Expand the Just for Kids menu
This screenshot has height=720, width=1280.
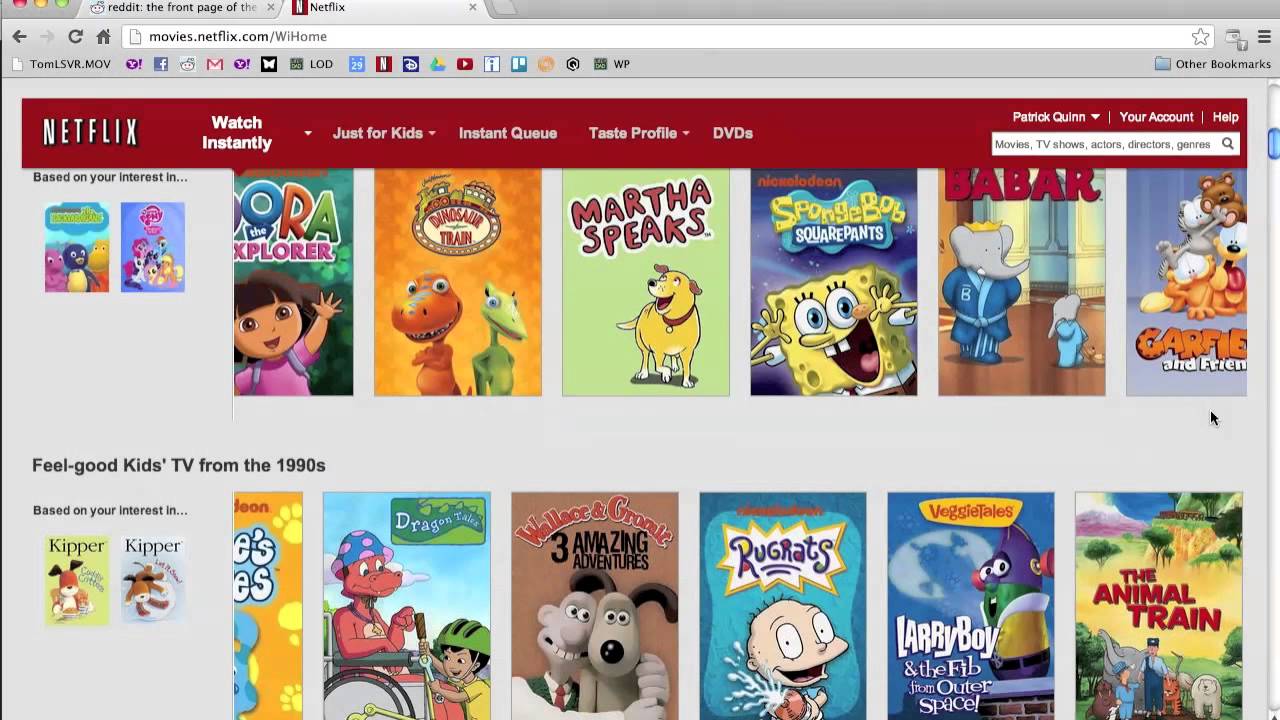[x=384, y=133]
